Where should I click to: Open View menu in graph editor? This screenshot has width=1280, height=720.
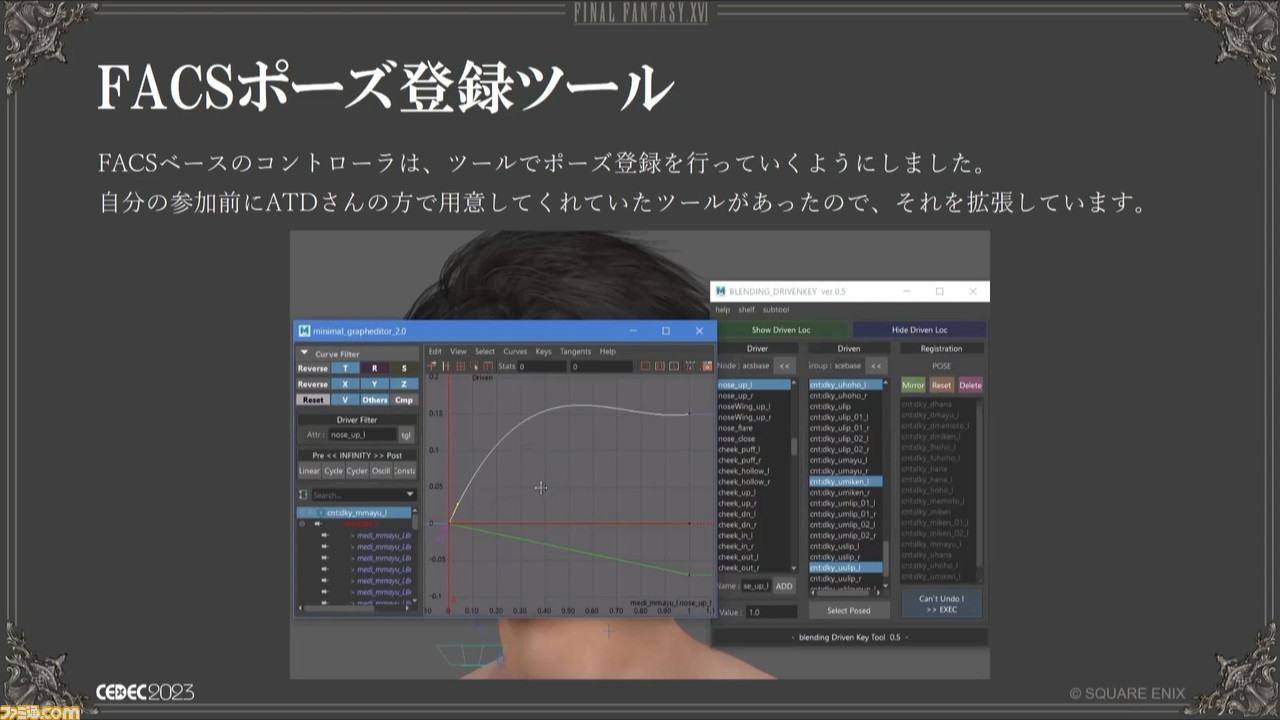[458, 352]
